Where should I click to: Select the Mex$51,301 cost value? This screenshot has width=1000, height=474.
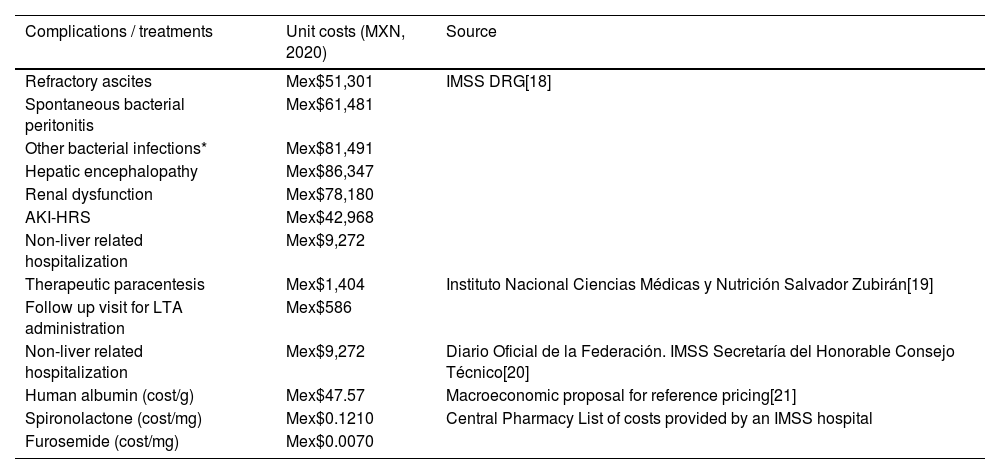[330, 82]
